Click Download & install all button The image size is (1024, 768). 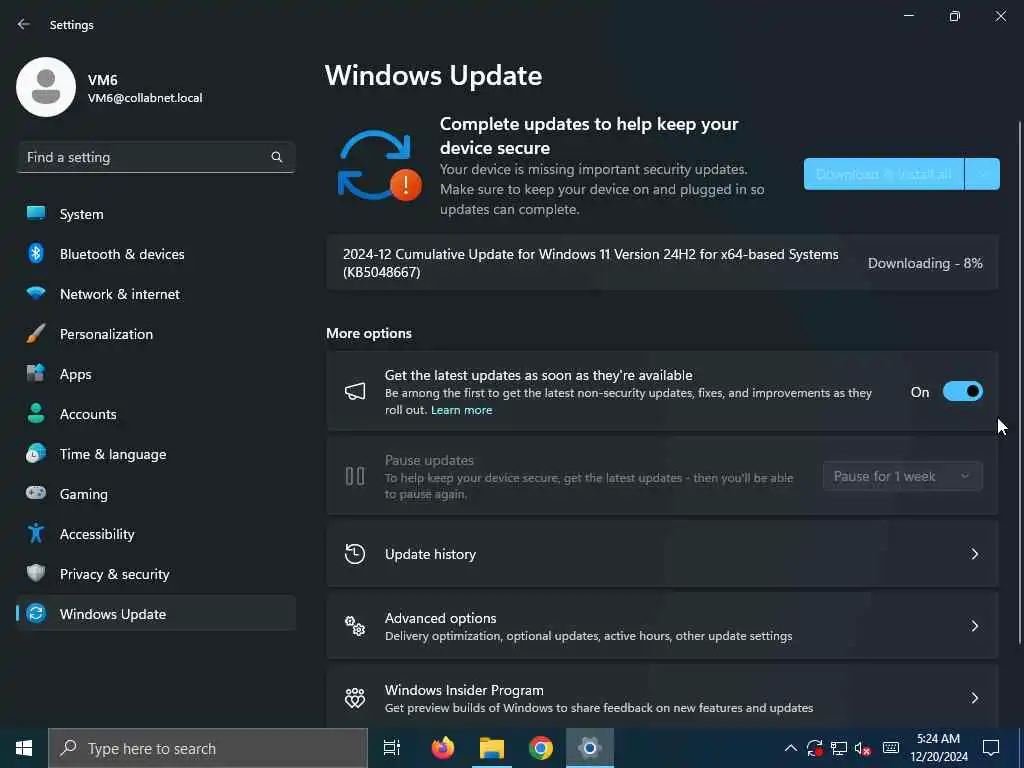click(x=884, y=174)
